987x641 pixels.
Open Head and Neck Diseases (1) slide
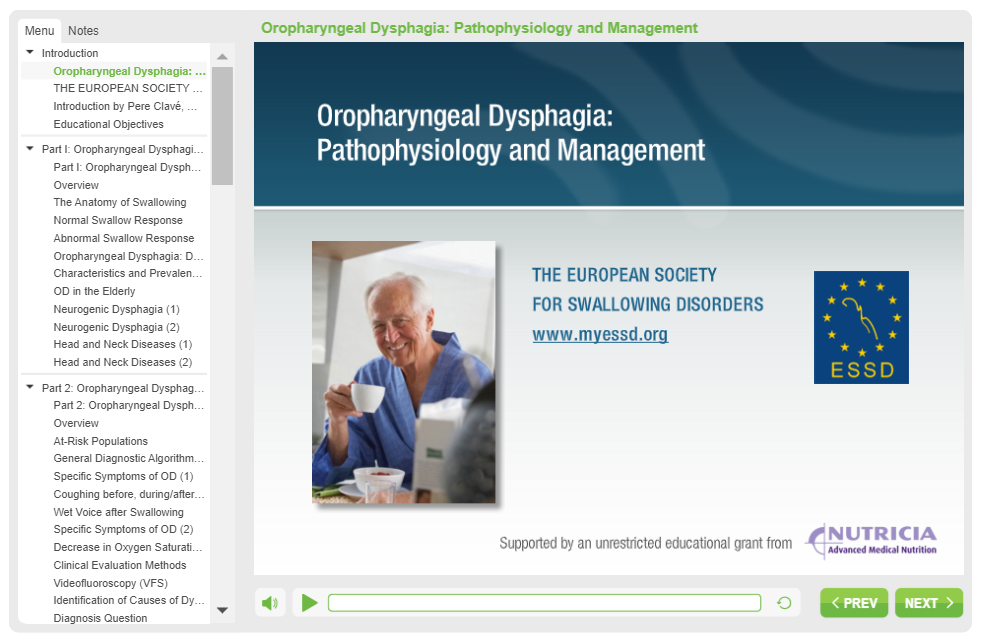(123, 344)
